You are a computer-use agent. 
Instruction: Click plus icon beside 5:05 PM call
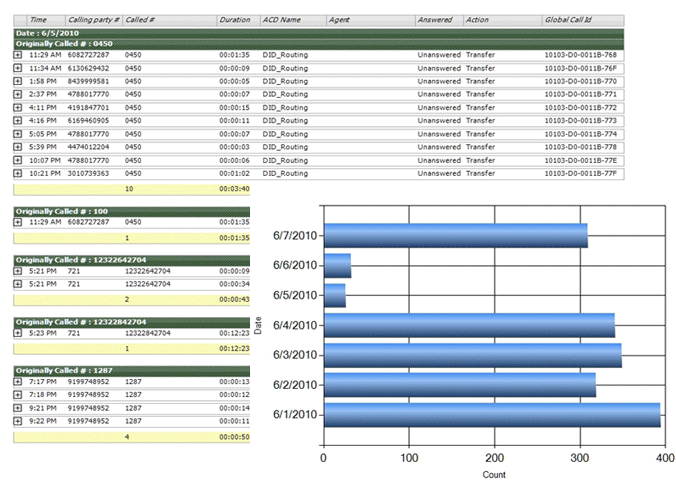pyautogui.click(x=18, y=133)
